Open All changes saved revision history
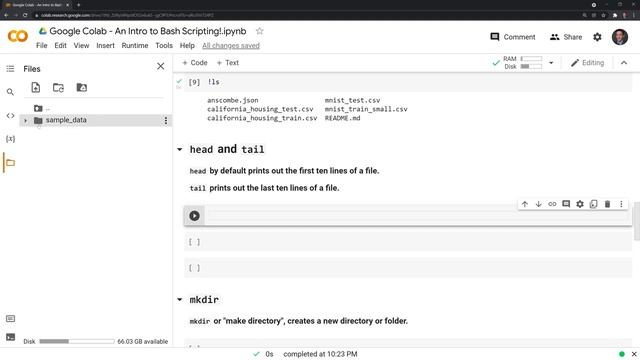 point(231,46)
